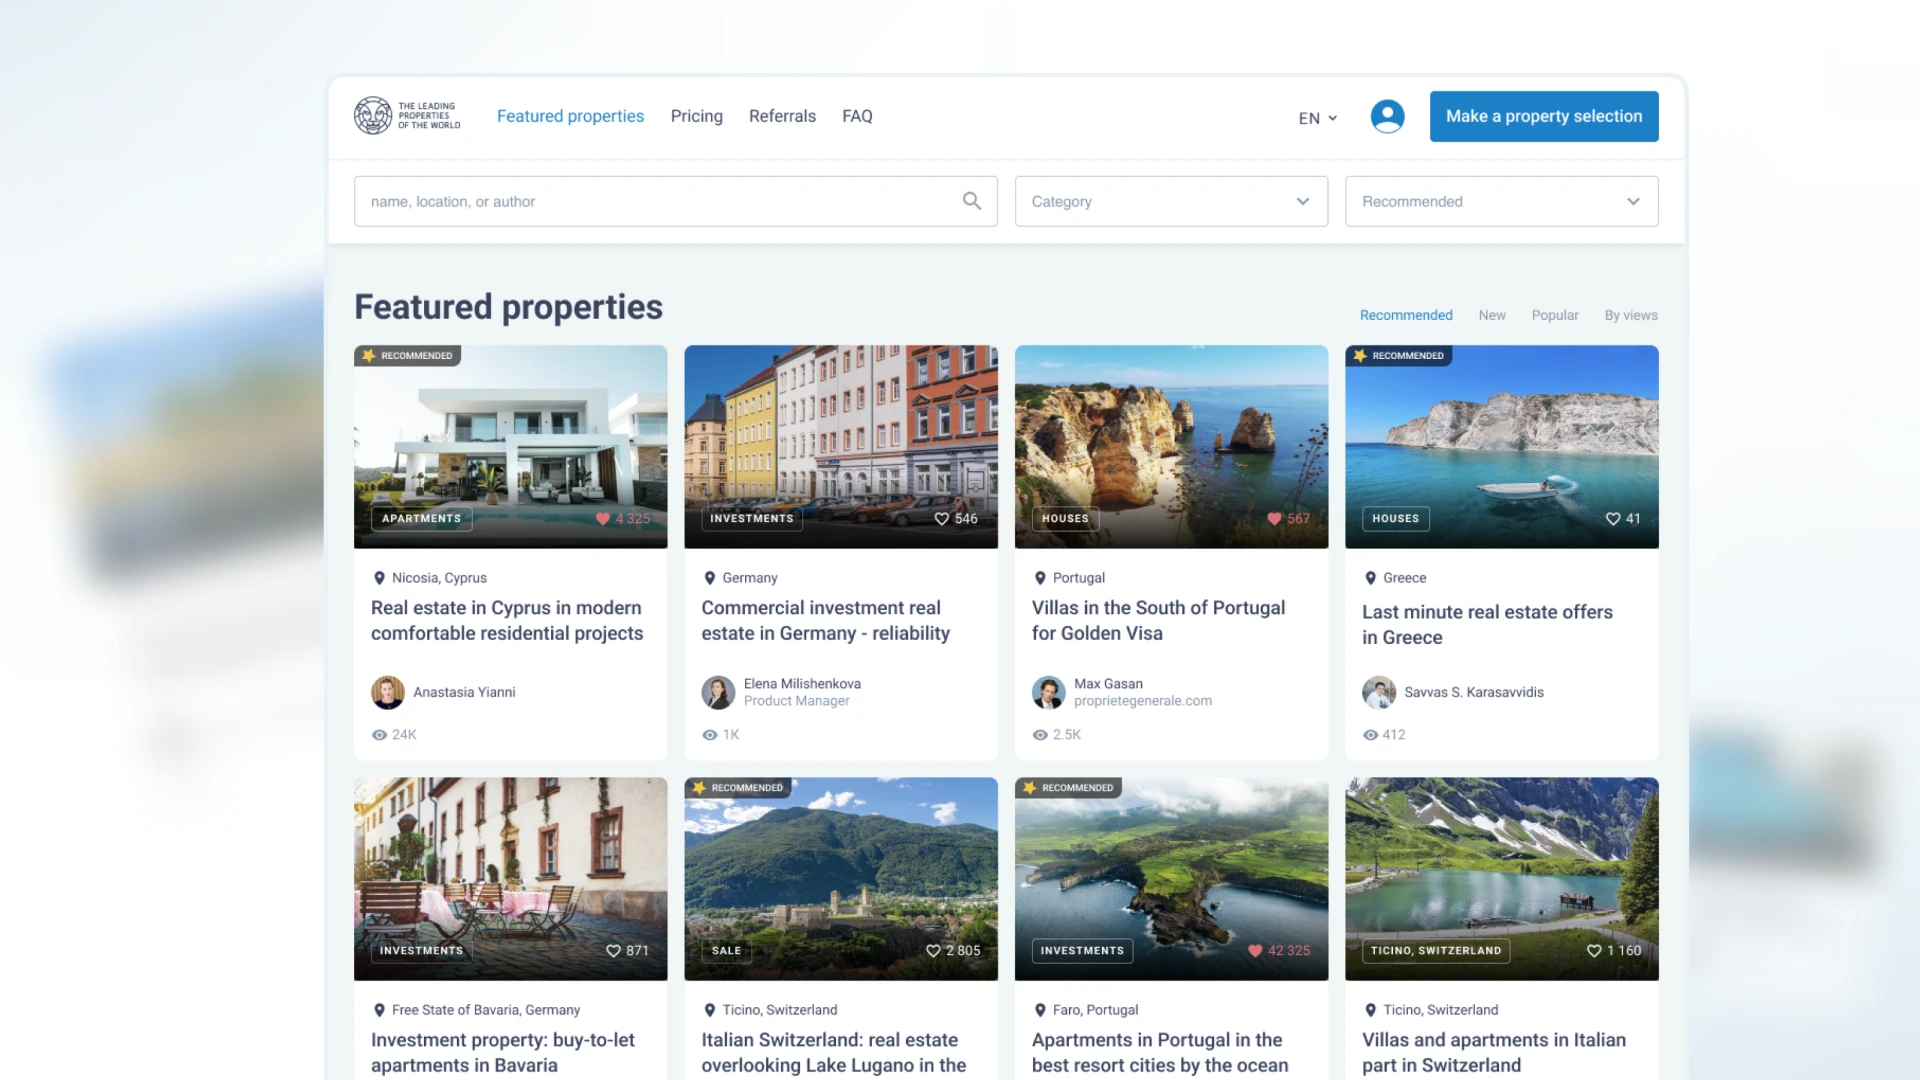Click the search magnifier icon
The height and width of the screenshot is (1080, 1920).
point(971,201)
